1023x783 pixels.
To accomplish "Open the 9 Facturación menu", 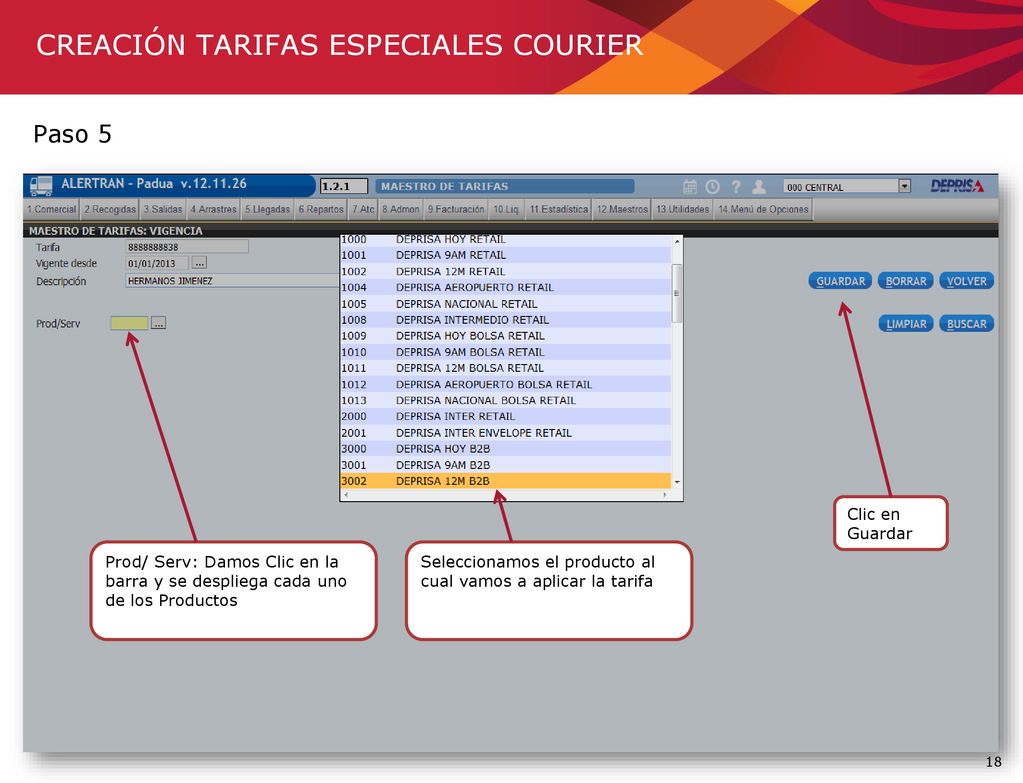I will 456,209.
